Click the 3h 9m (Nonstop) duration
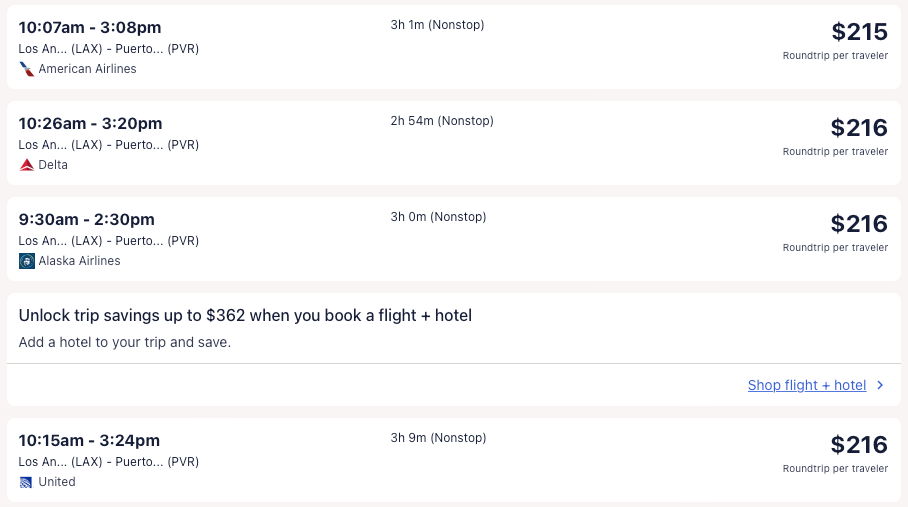This screenshot has width=908, height=507. point(437,438)
